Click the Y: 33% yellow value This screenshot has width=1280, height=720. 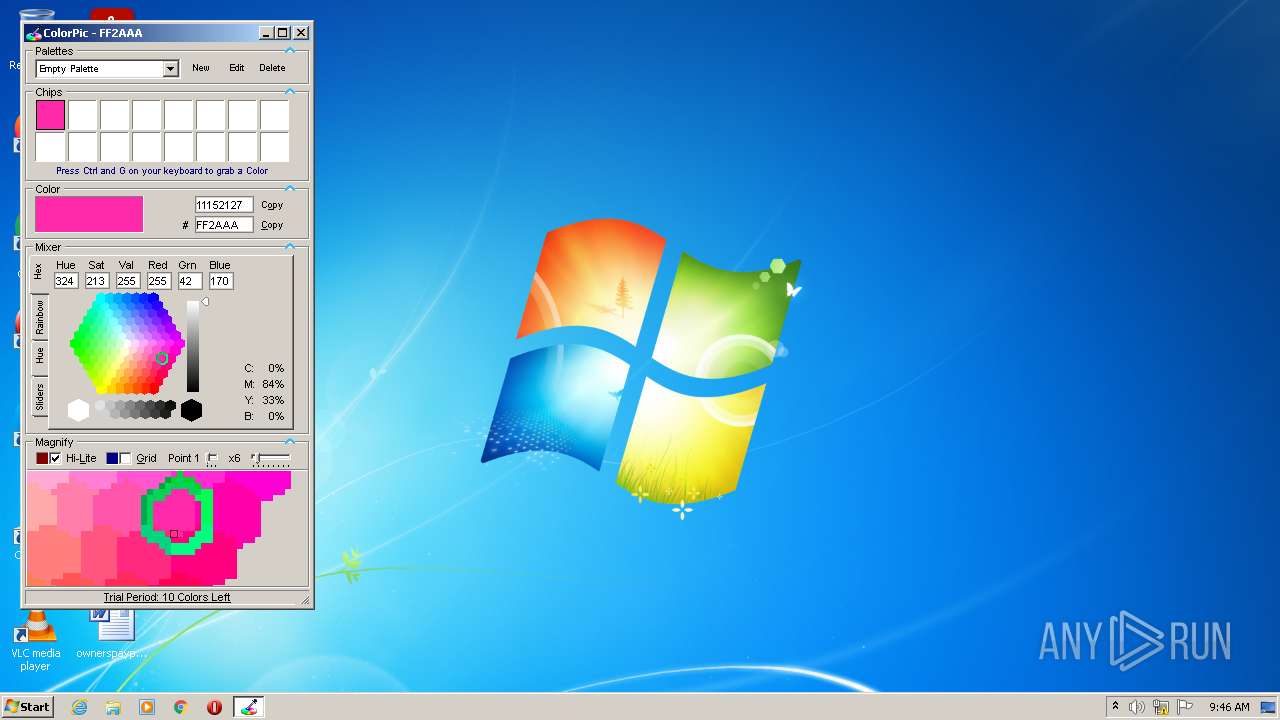pos(264,400)
